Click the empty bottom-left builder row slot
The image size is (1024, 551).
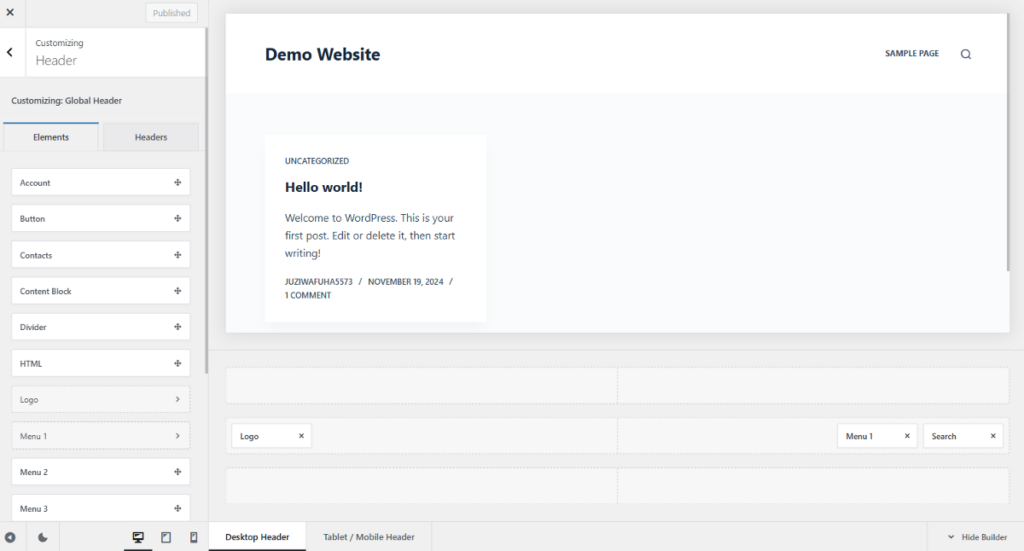421,486
